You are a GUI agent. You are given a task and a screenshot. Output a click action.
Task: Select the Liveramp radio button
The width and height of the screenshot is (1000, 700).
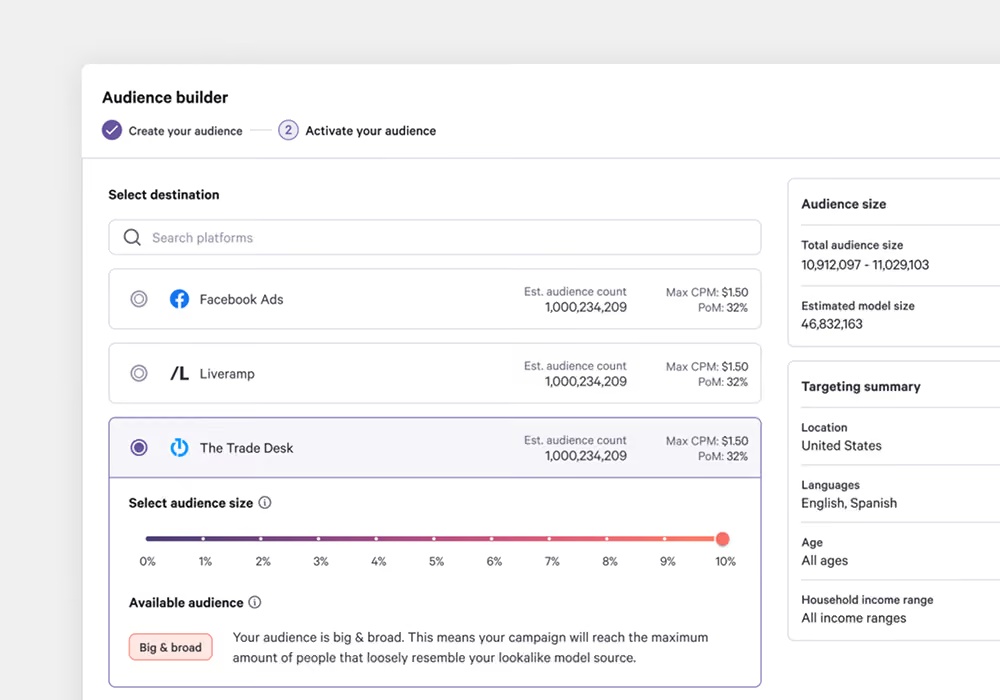tap(139, 373)
